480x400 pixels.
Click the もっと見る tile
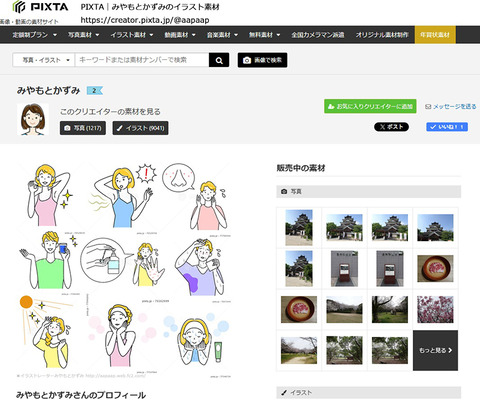[x=435, y=350]
